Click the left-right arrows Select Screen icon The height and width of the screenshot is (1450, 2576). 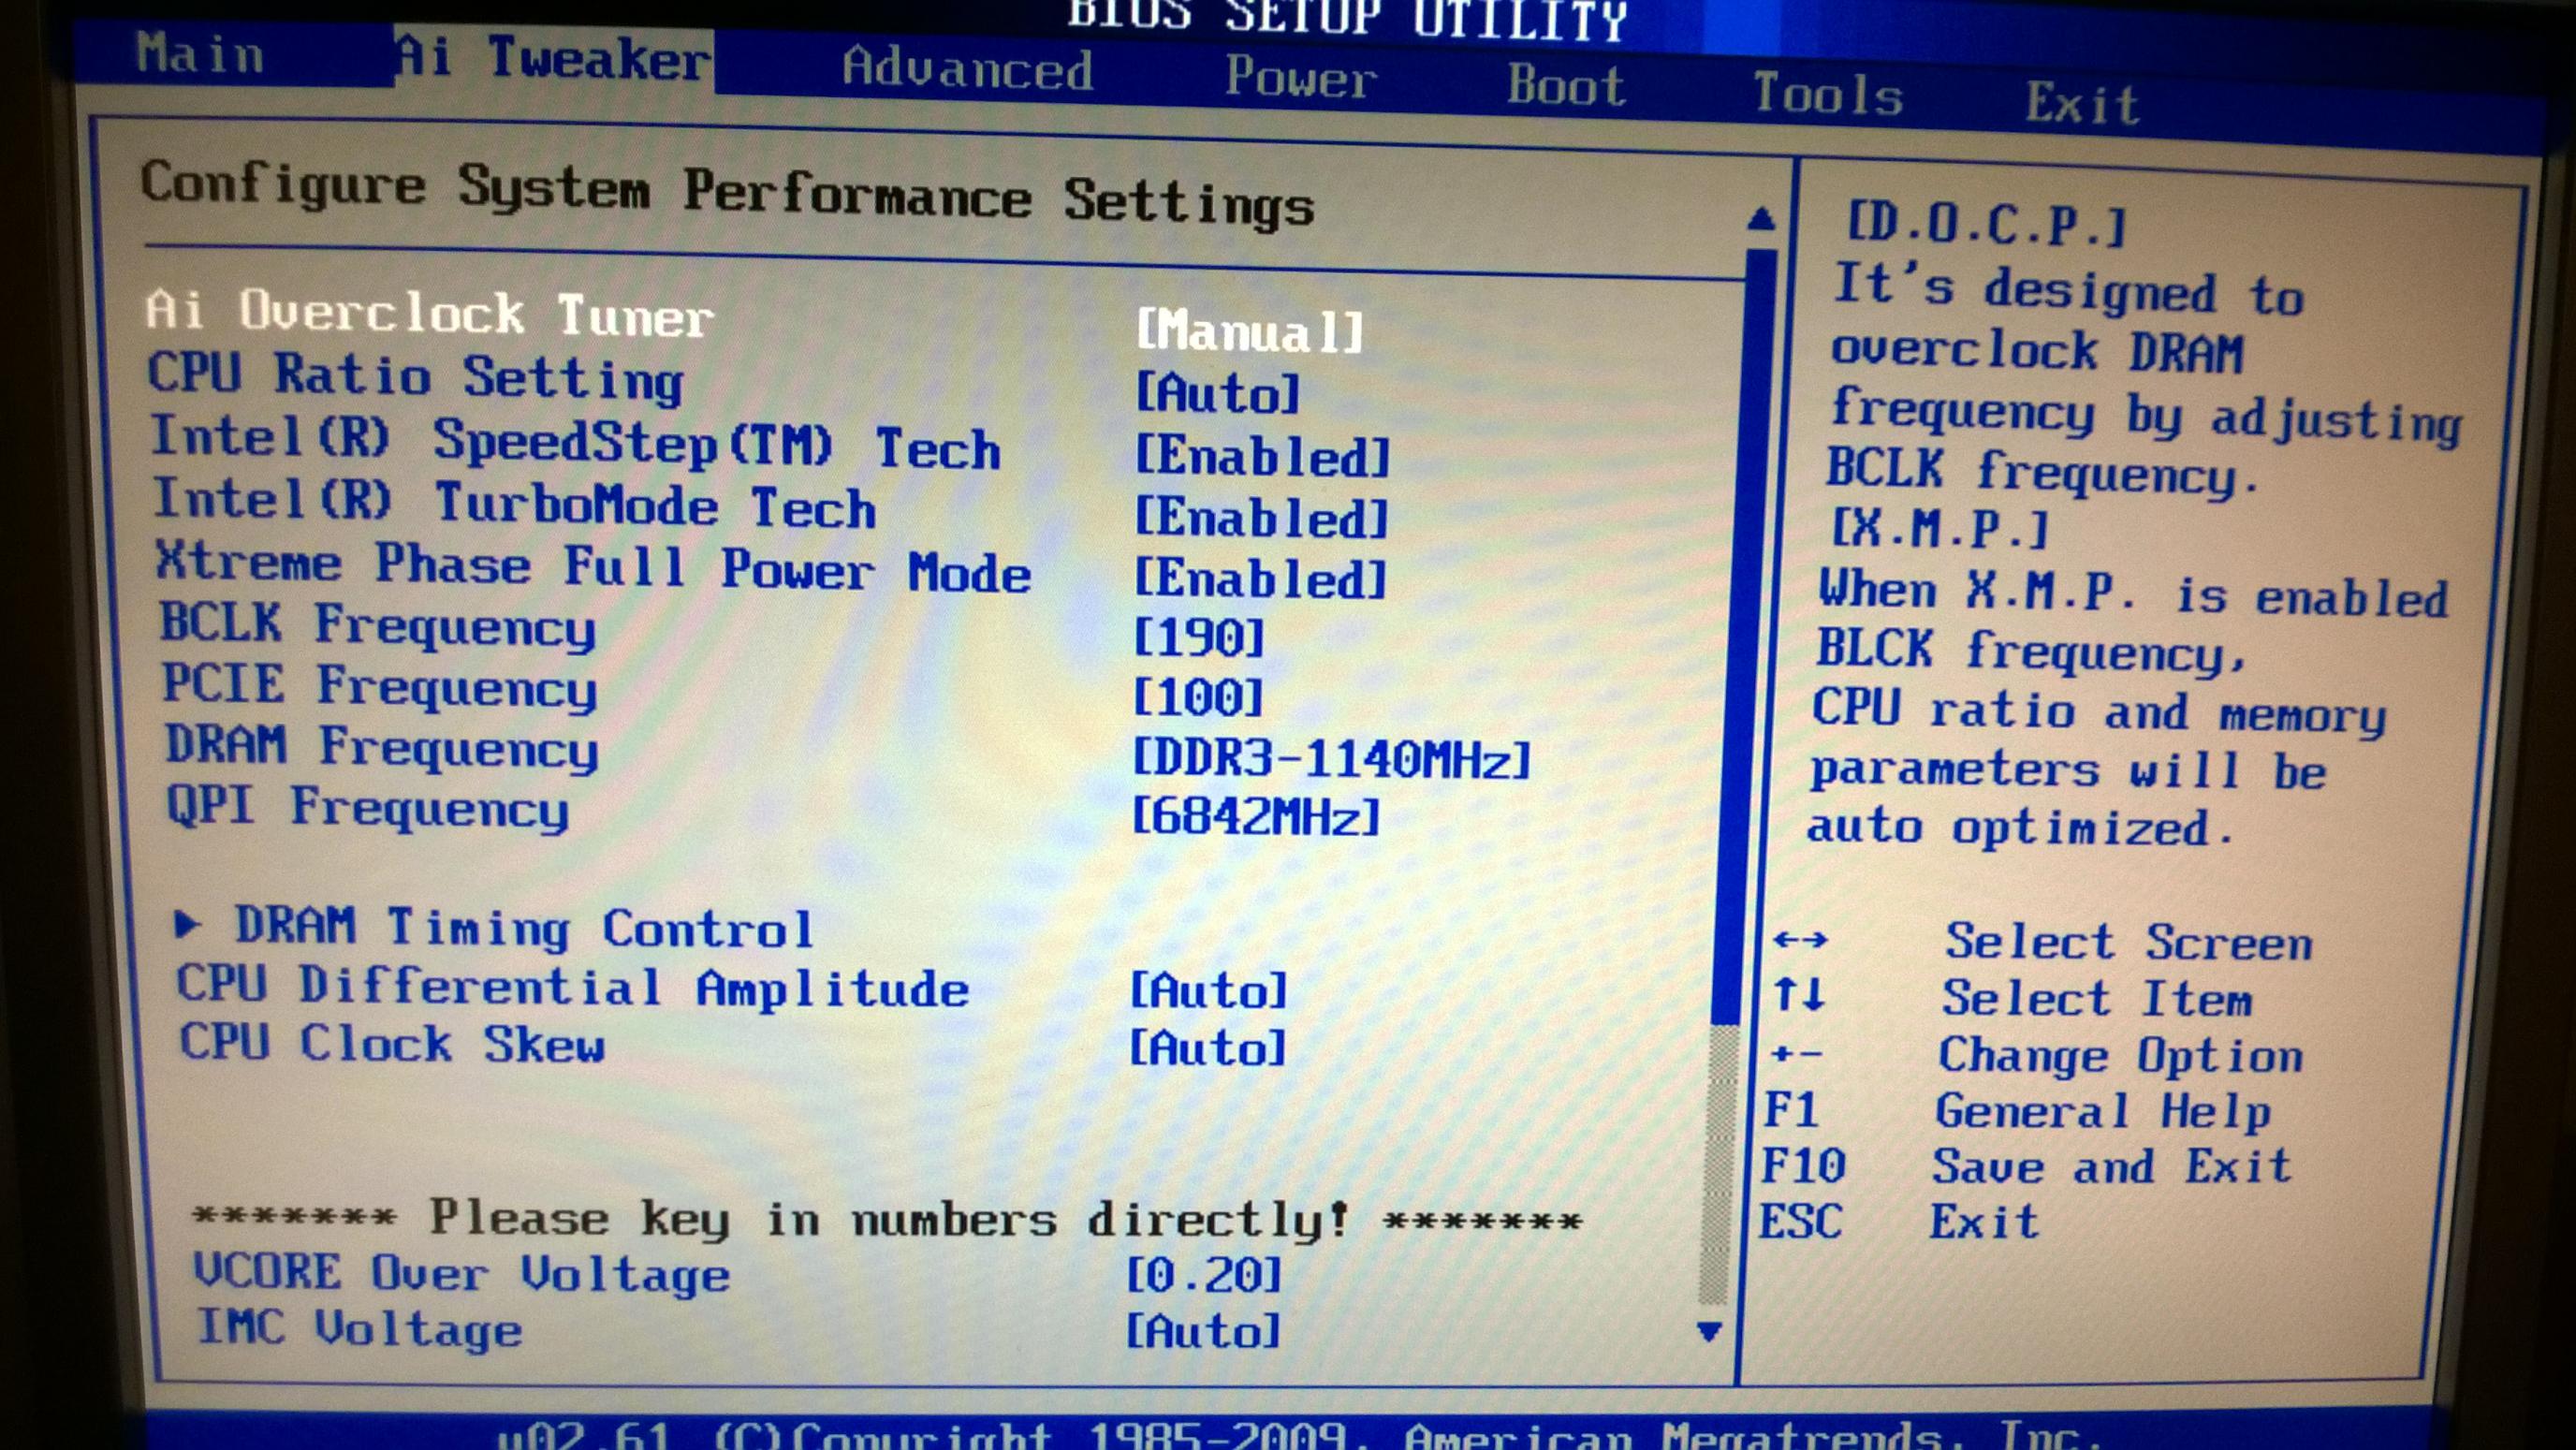(x=1800, y=940)
